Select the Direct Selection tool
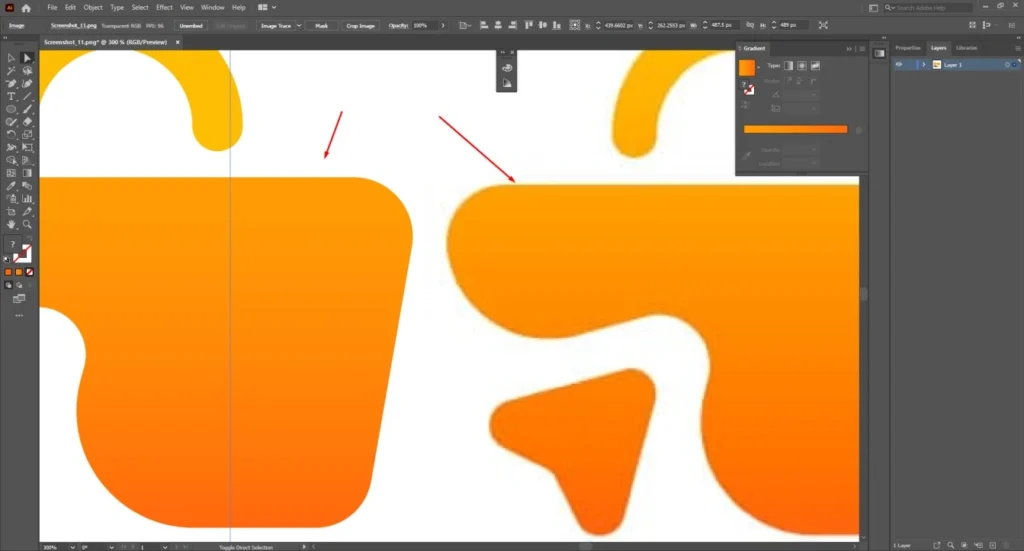This screenshot has width=1024, height=551. (27, 58)
